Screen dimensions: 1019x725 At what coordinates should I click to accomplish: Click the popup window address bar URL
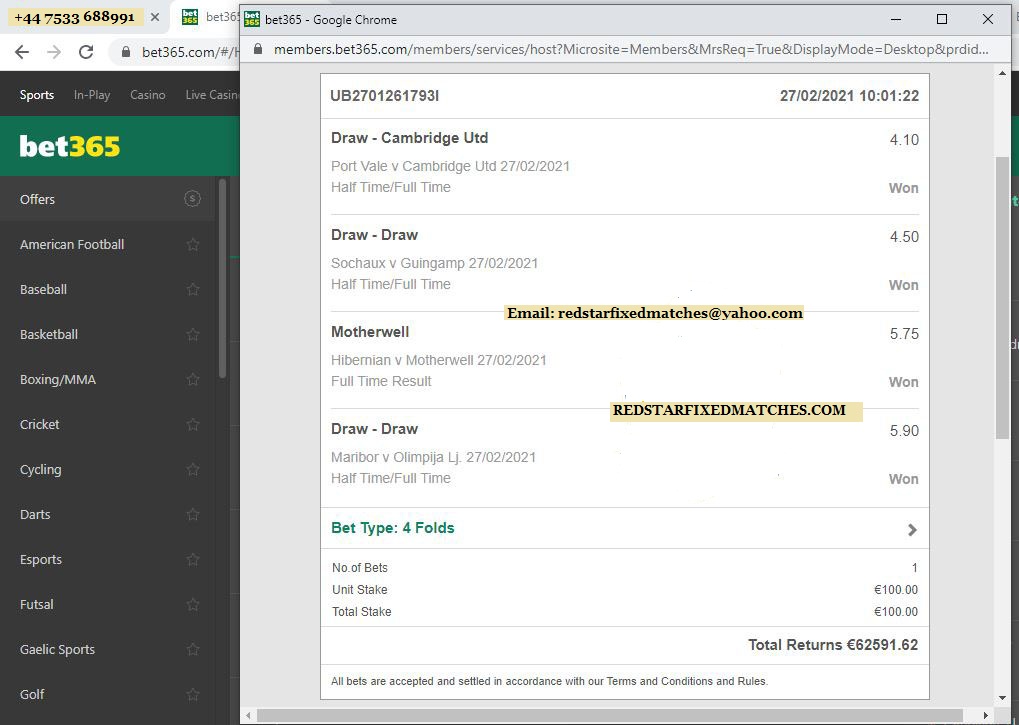[631, 49]
